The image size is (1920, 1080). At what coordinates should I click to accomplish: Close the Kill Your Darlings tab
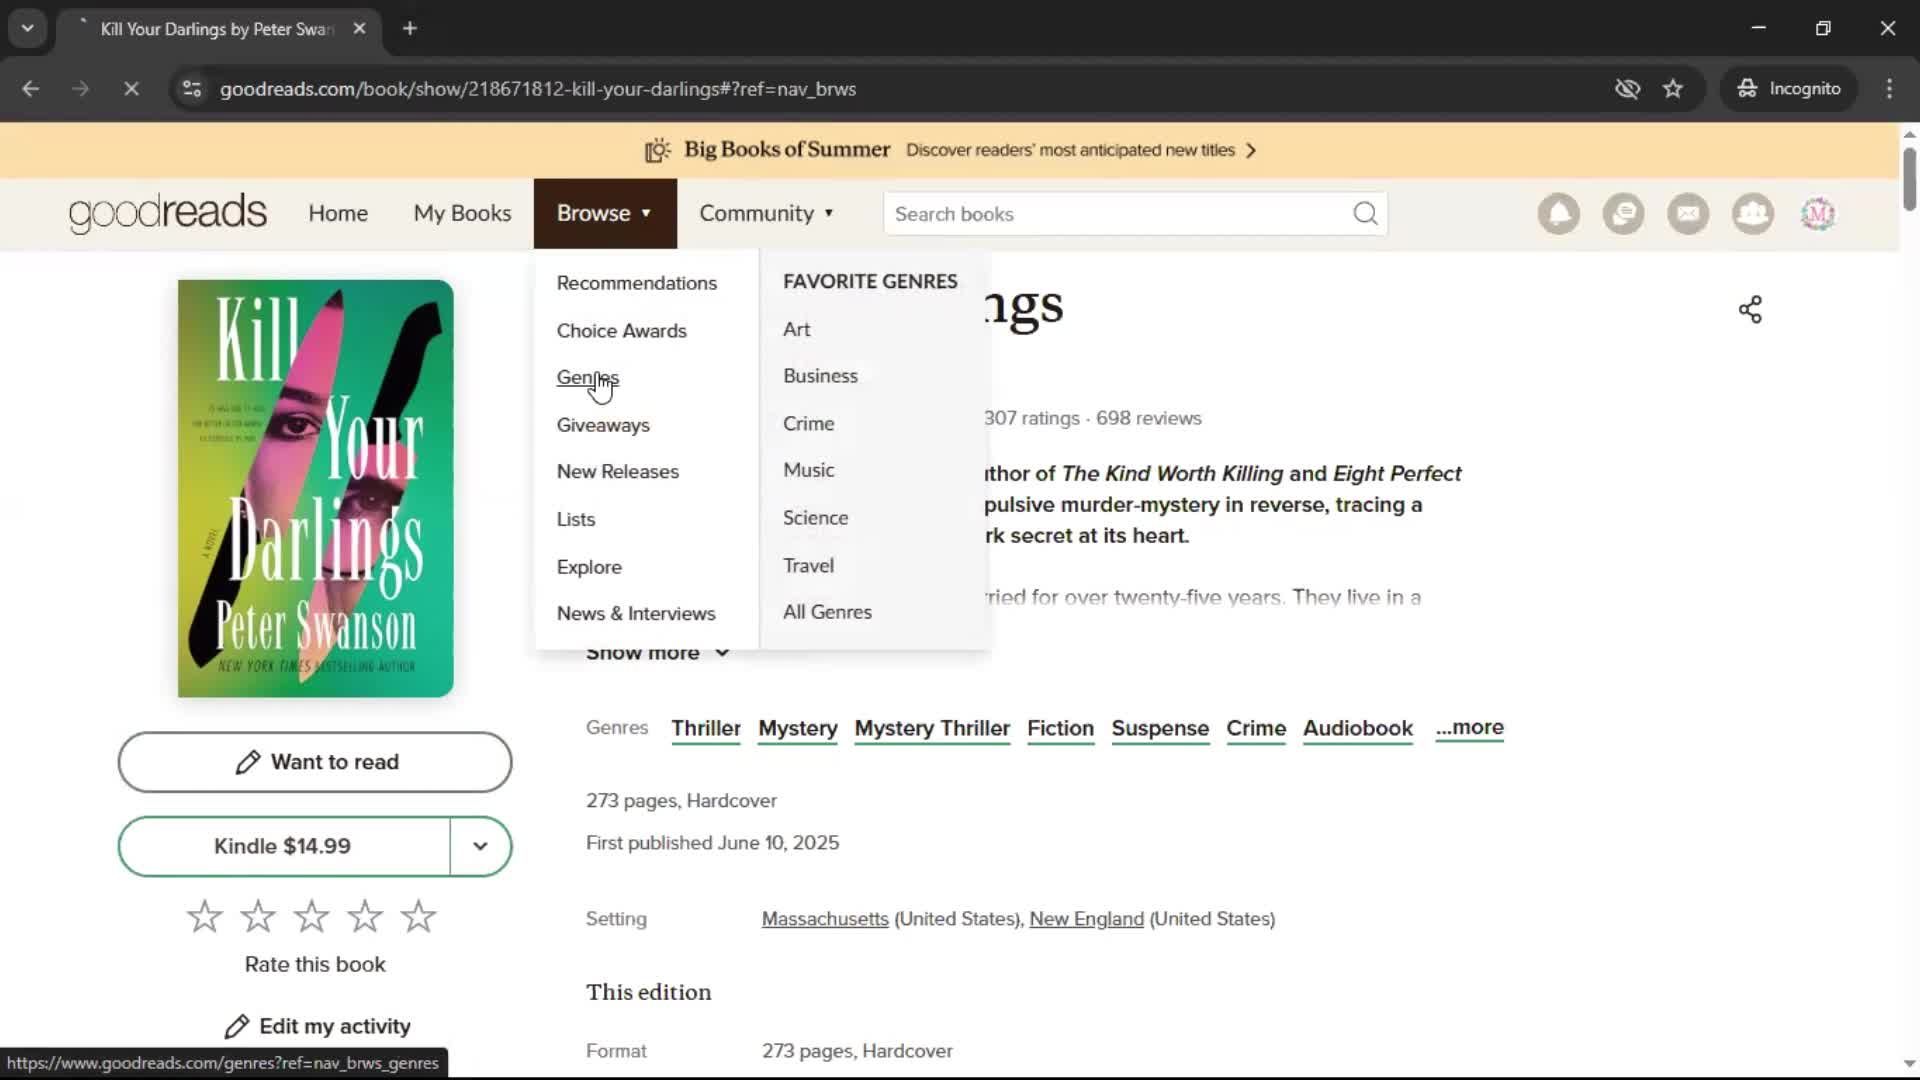pyautogui.click(x=360, y=28)
